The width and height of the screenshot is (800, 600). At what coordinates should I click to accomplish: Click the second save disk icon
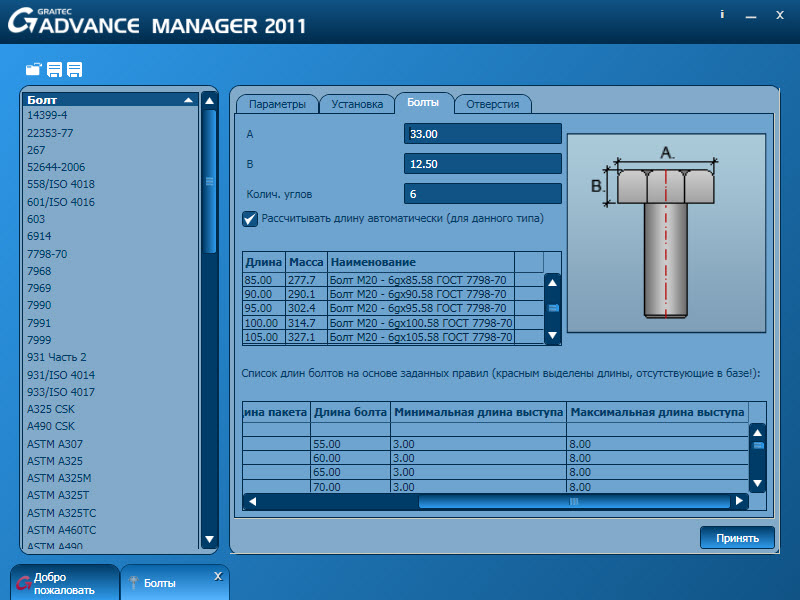click(x=74, y=69)
